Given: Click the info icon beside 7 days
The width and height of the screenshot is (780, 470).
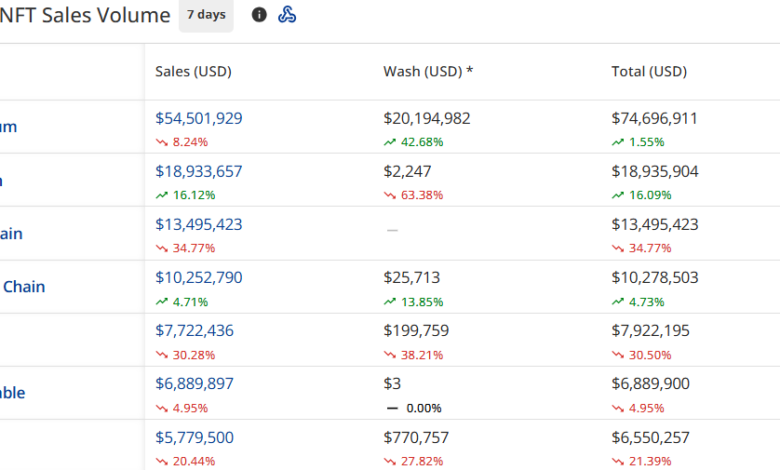Looking at the screenshot, I should [x=259, y=15].
